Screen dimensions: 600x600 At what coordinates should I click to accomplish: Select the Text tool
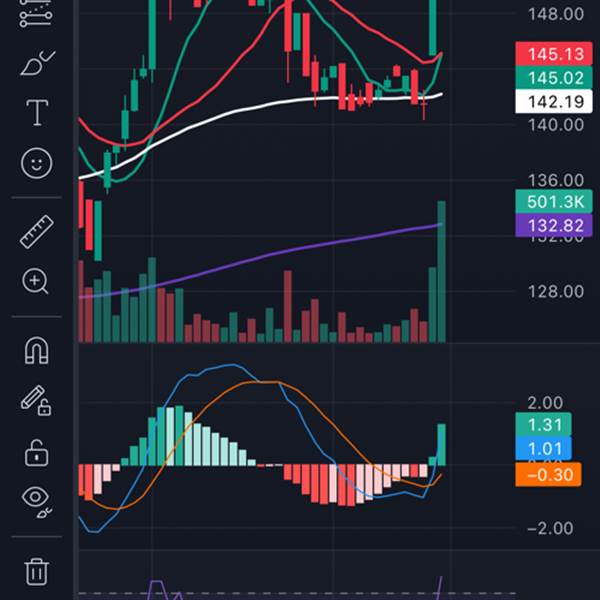click(37, 112)
